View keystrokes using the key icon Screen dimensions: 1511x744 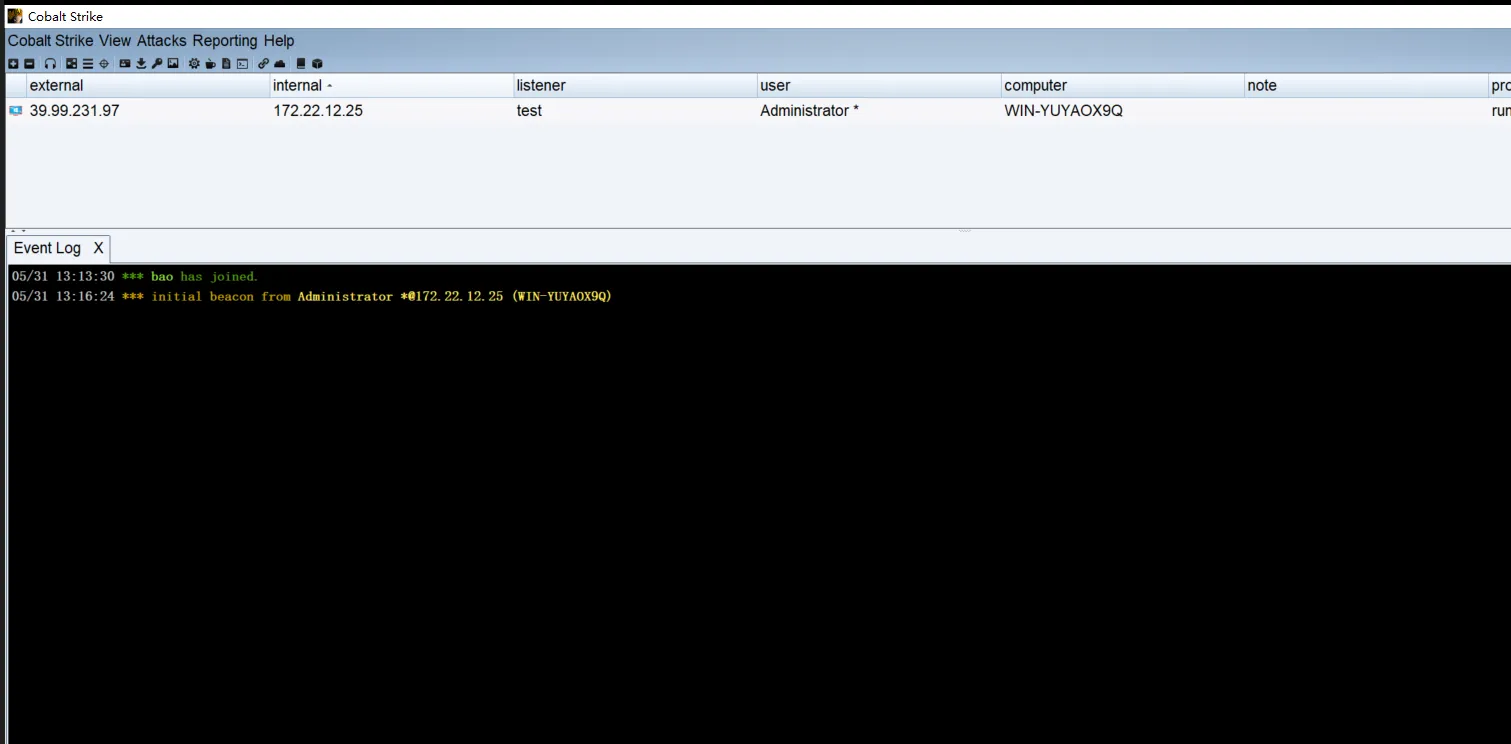click(x=157, y=64)
